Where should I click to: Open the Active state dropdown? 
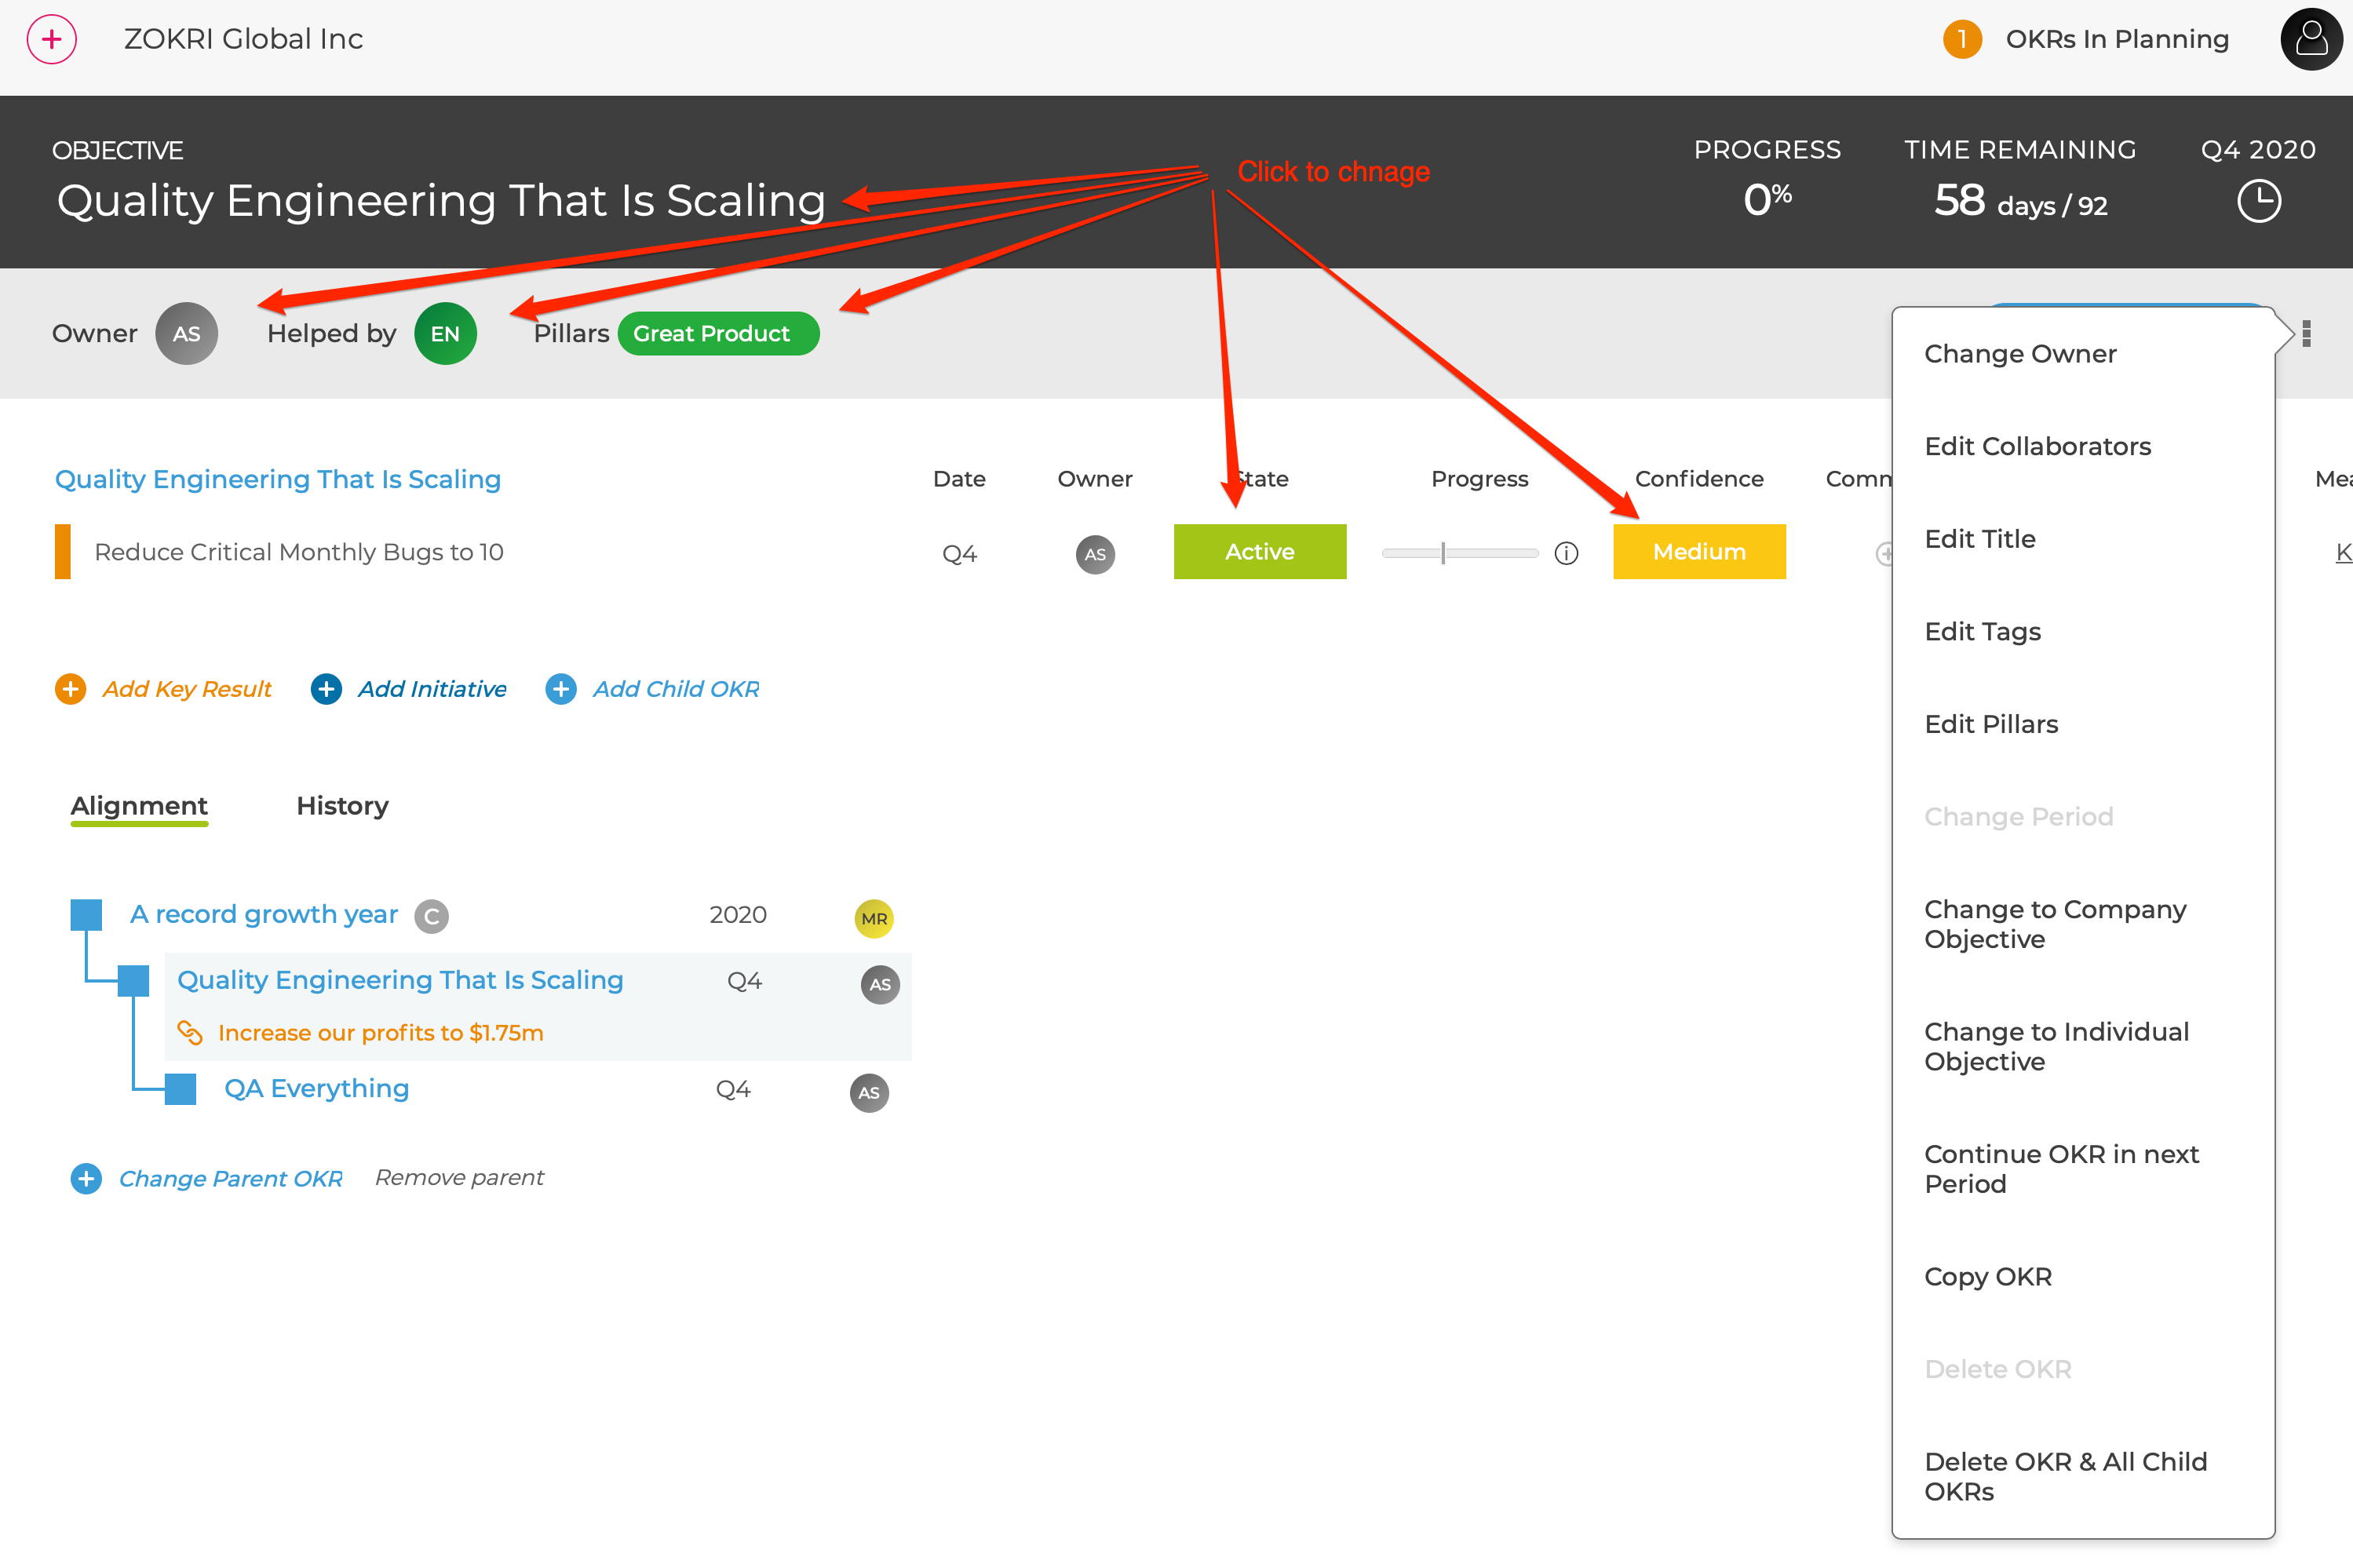(x=1259, y=551)
